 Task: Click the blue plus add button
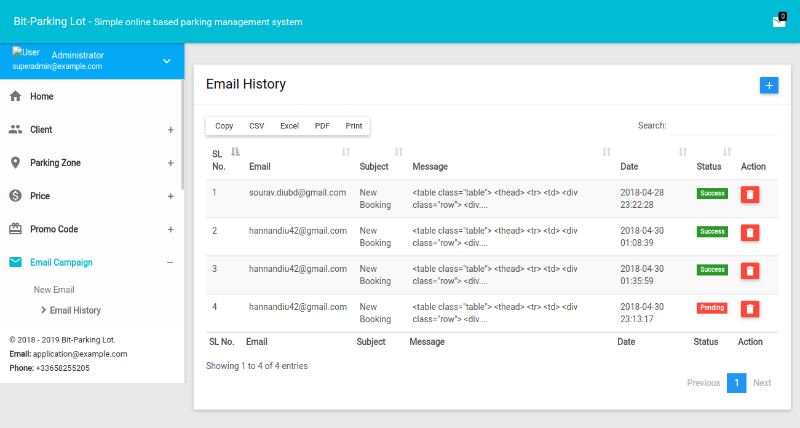pos(769,85)
